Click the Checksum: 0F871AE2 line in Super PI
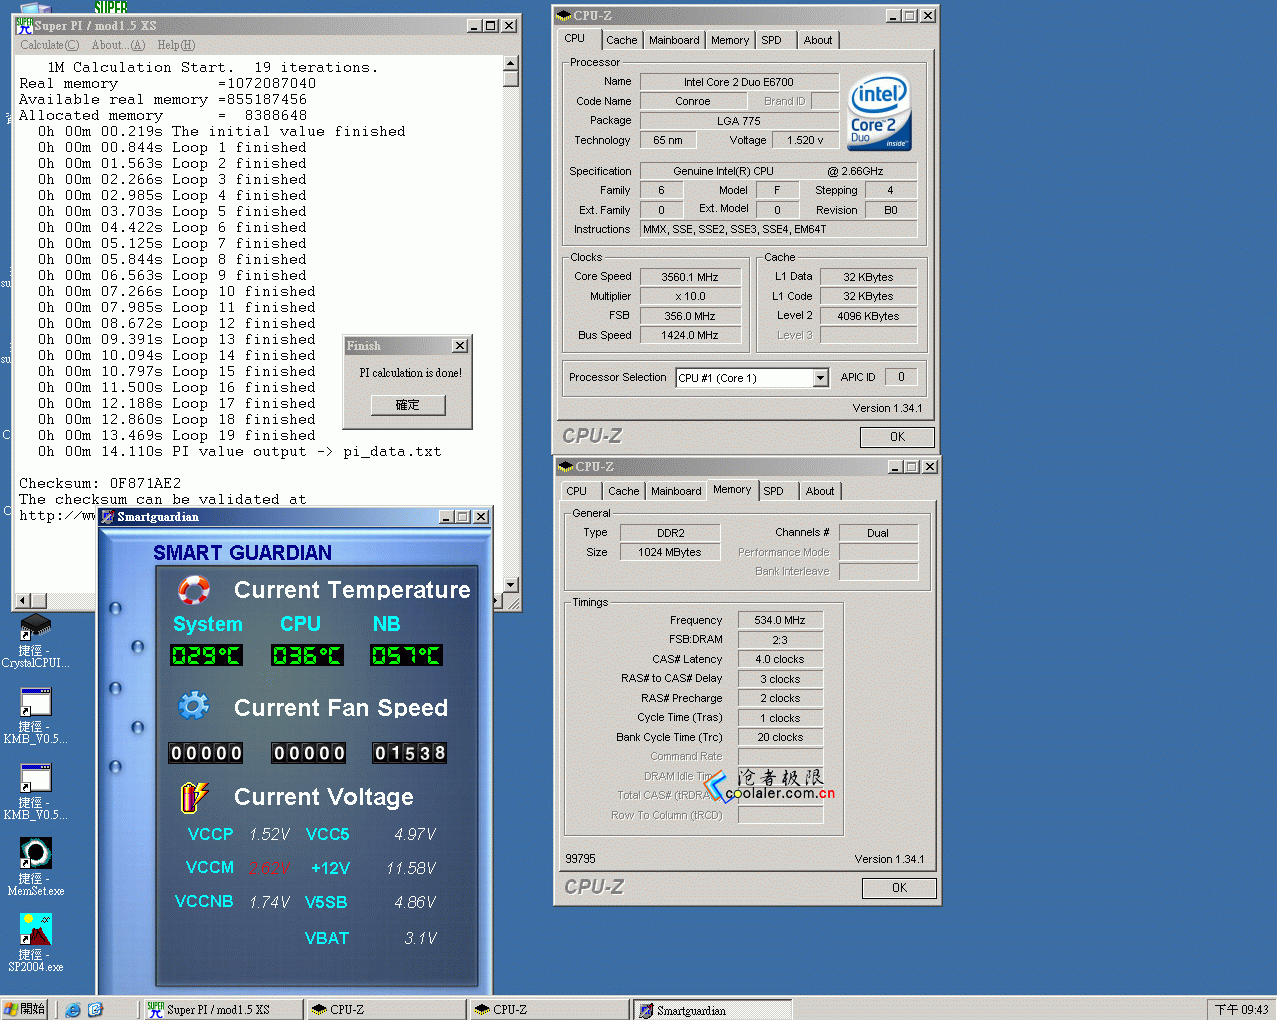 click(x=100, y=483)
